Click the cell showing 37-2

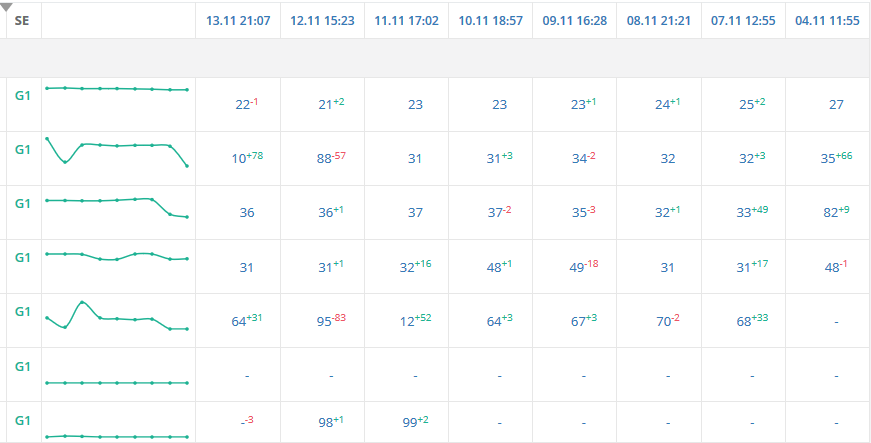tap(499, 212)
